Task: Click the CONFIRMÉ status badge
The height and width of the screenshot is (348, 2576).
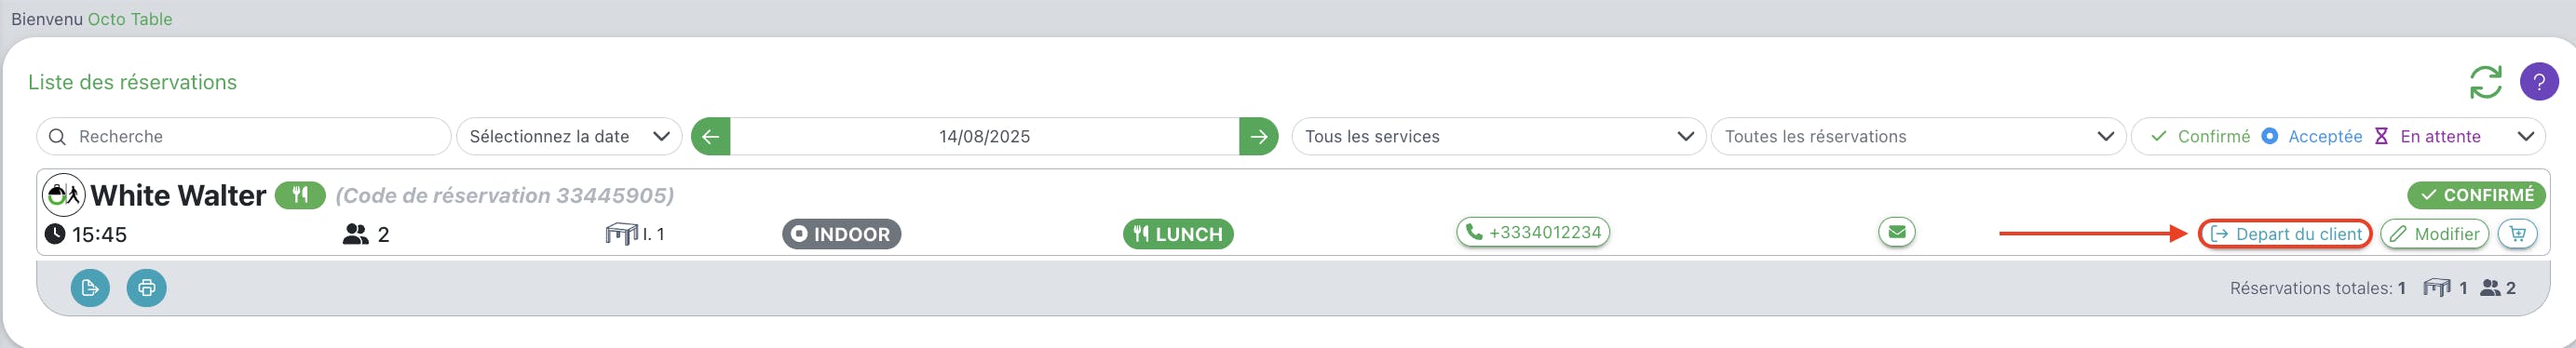Action: 2476,195
